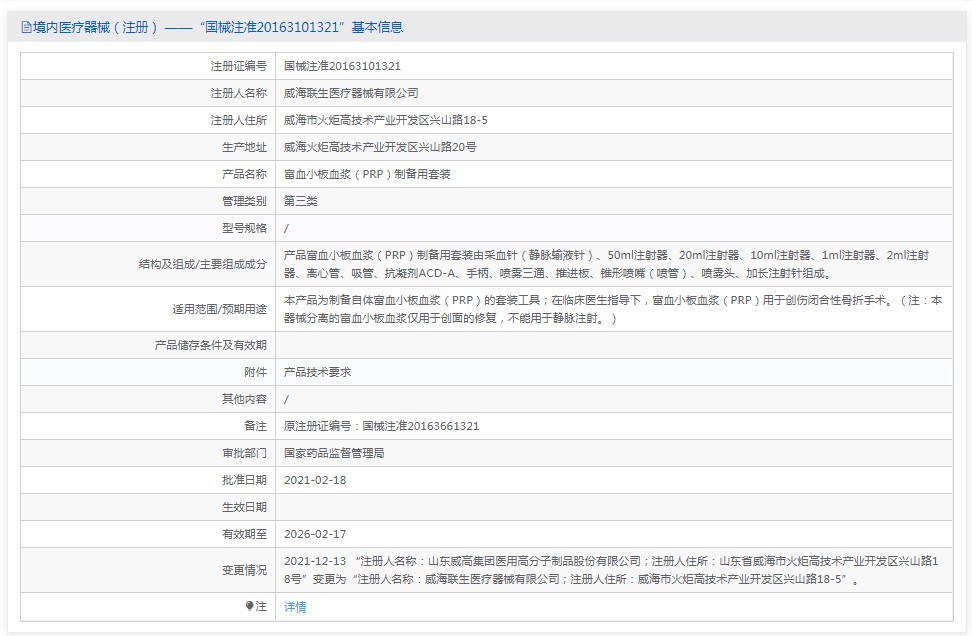This screenshot has width=972, height=636.
Task: Click the intended use description text
Action: click(x=613, y=309)
